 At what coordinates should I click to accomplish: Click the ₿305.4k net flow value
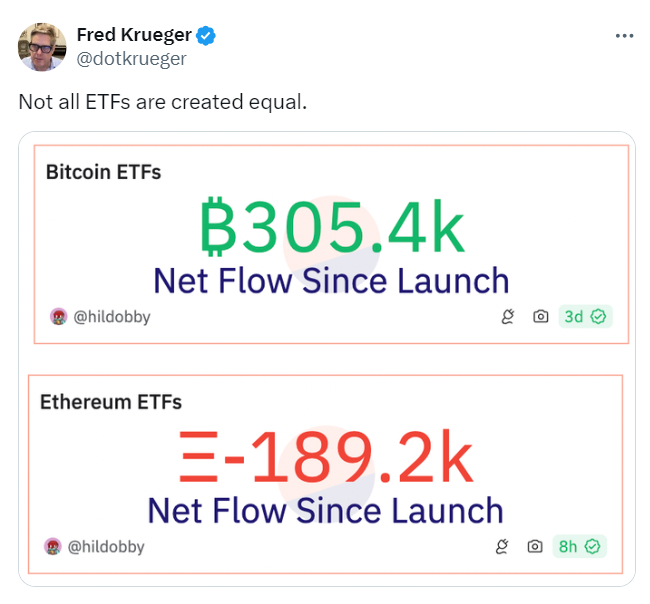pos(332,229)
